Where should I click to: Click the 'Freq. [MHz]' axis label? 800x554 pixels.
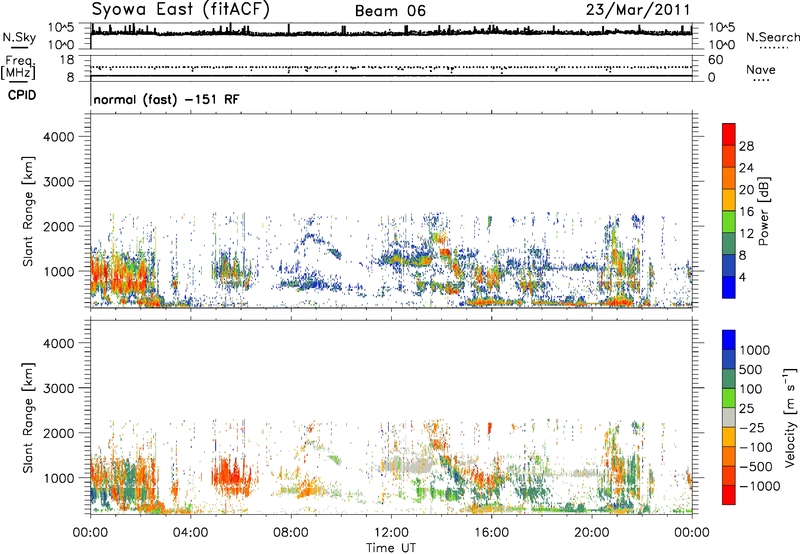18,67
